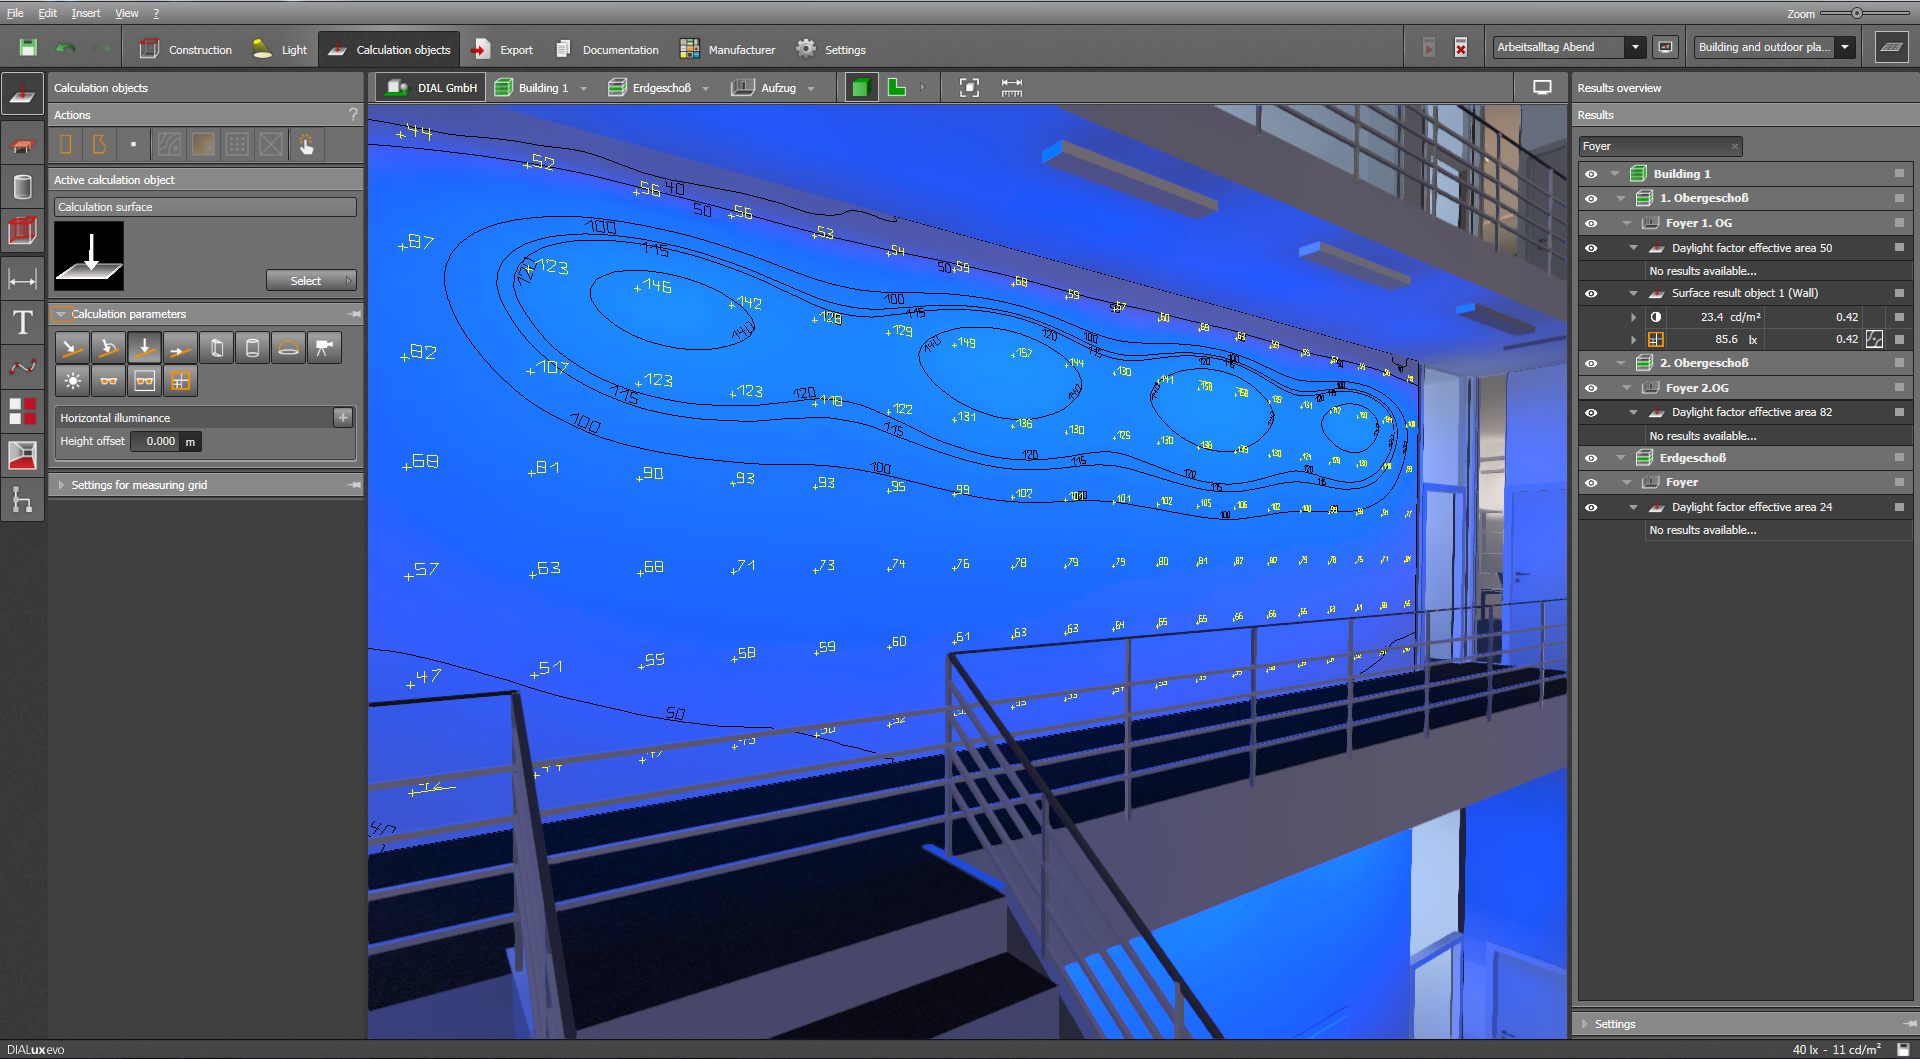Select the Text tool in sidebar

pyautogui.click(x=22, y=323)
